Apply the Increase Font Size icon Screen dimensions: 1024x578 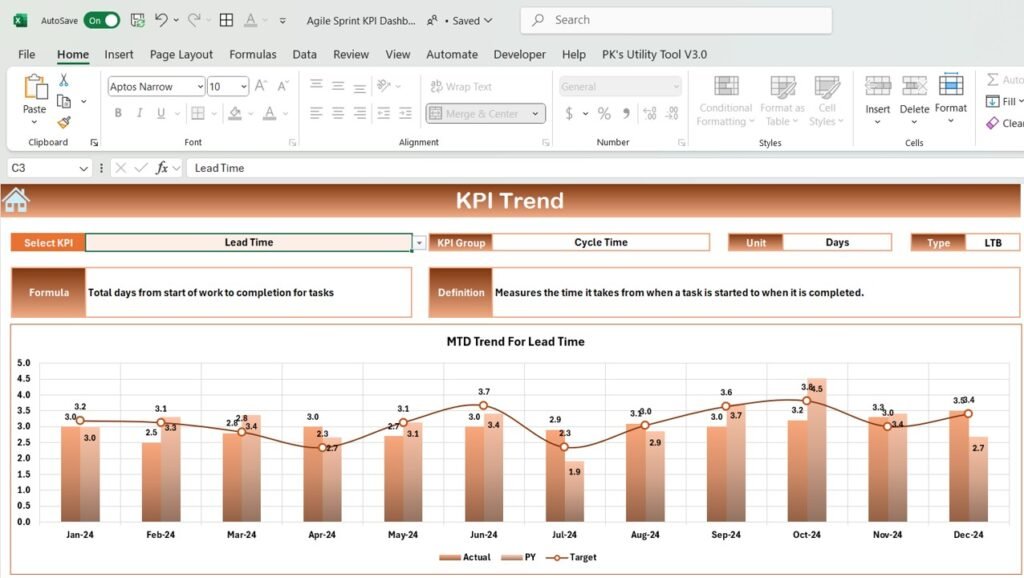coord(258,85)
